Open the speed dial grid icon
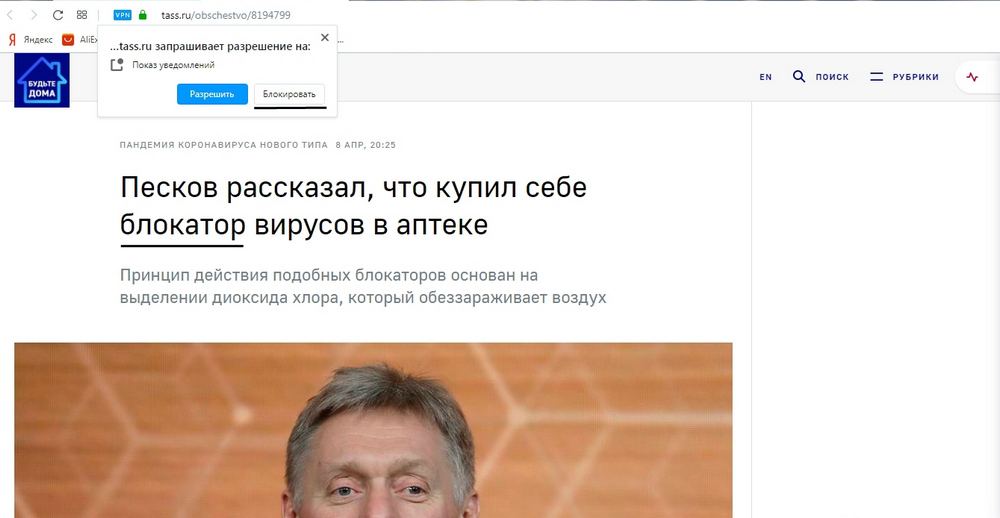The image size is (1000, 518). (x=82, y=15)
